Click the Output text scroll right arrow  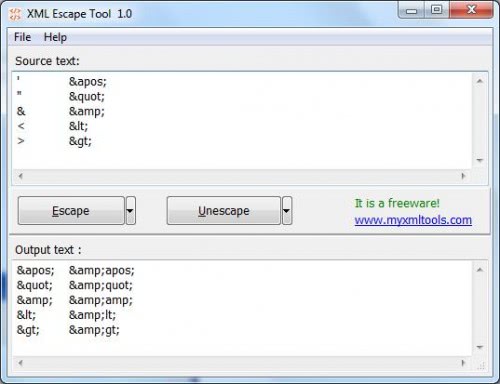coord(463,363)
